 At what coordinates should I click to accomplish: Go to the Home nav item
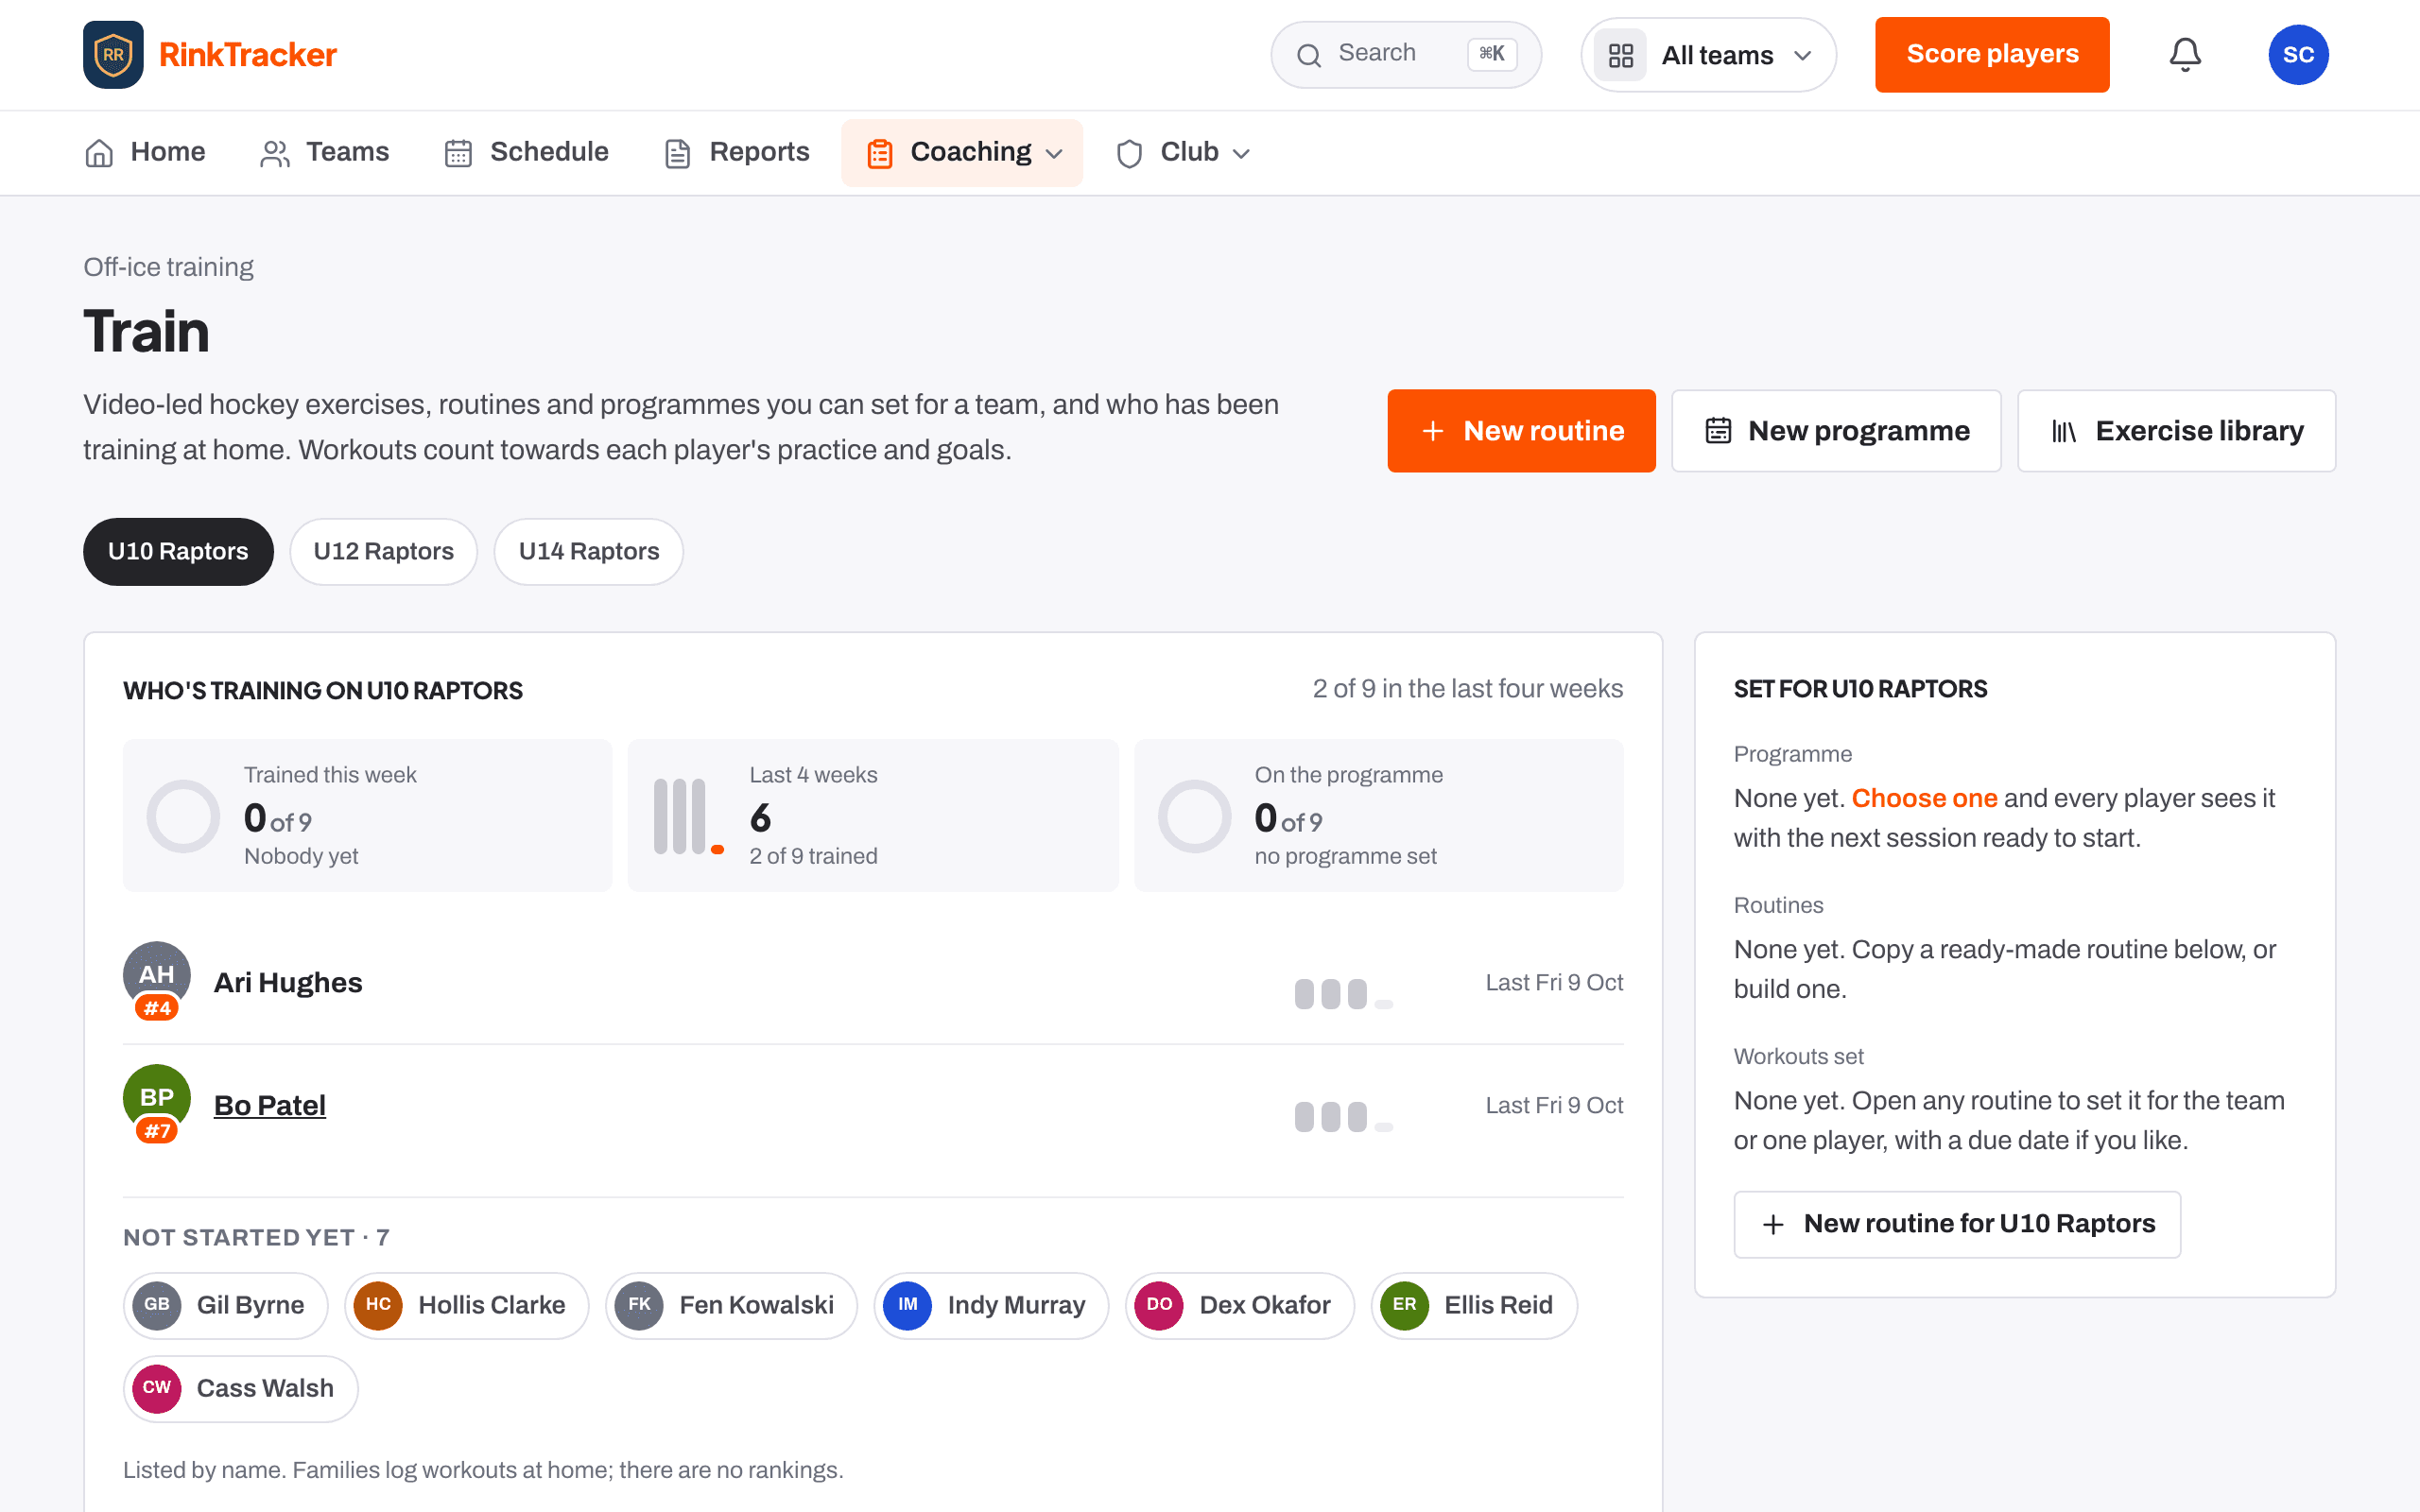click(145, 152)
